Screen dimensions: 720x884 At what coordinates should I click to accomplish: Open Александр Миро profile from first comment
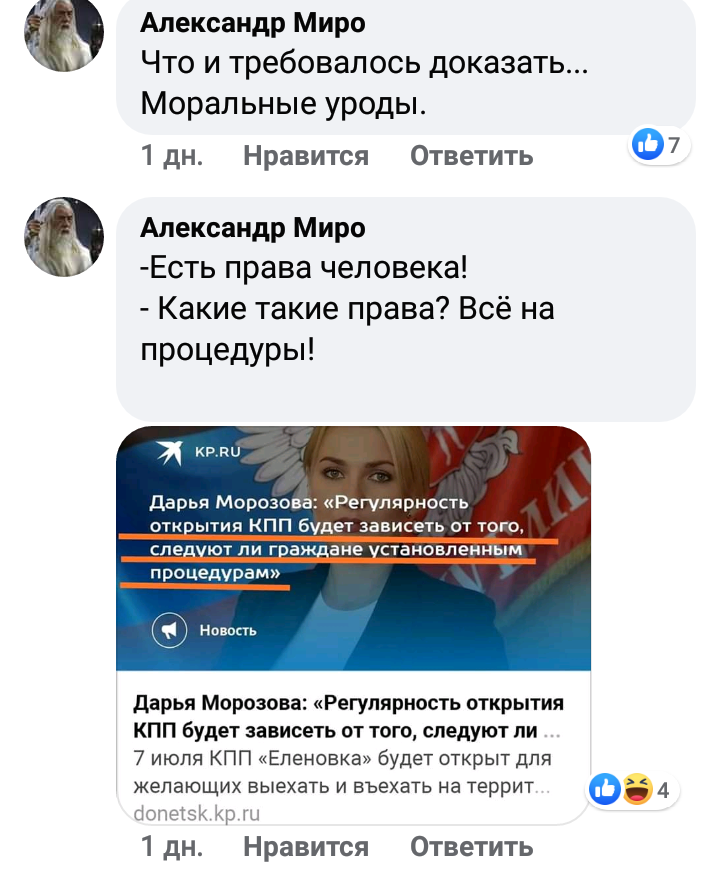pyautogui.click(x=253, y=23)
